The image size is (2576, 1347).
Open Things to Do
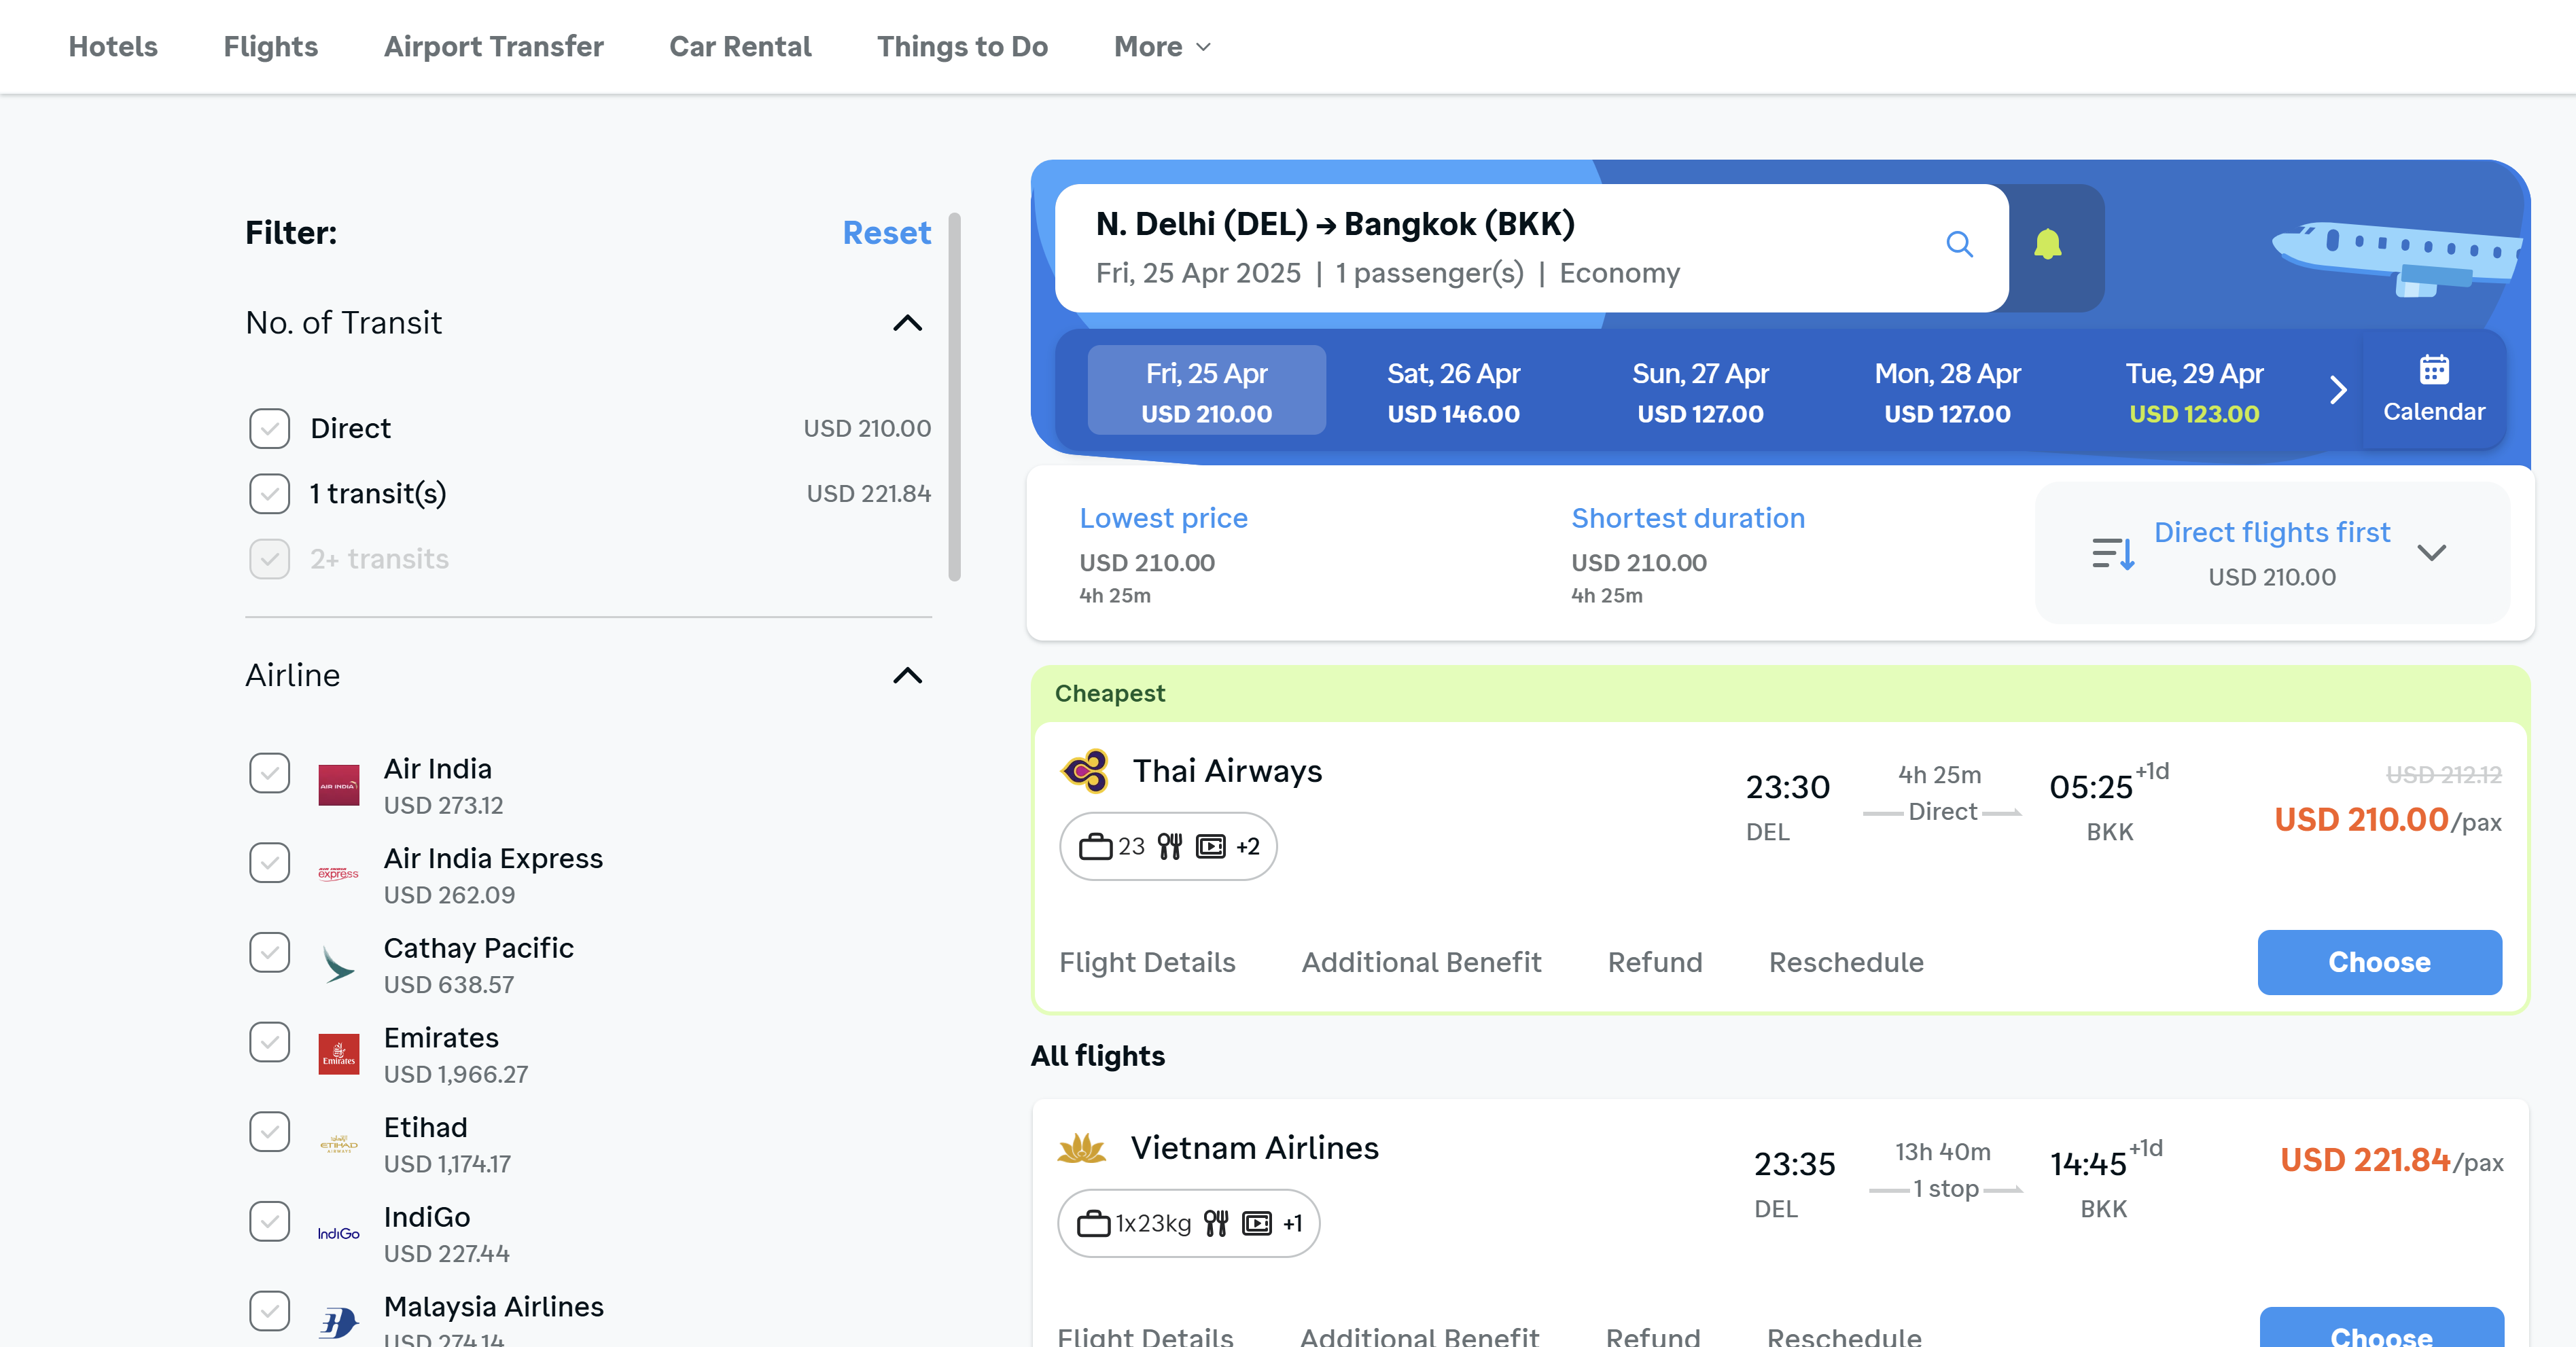[962, 47]
